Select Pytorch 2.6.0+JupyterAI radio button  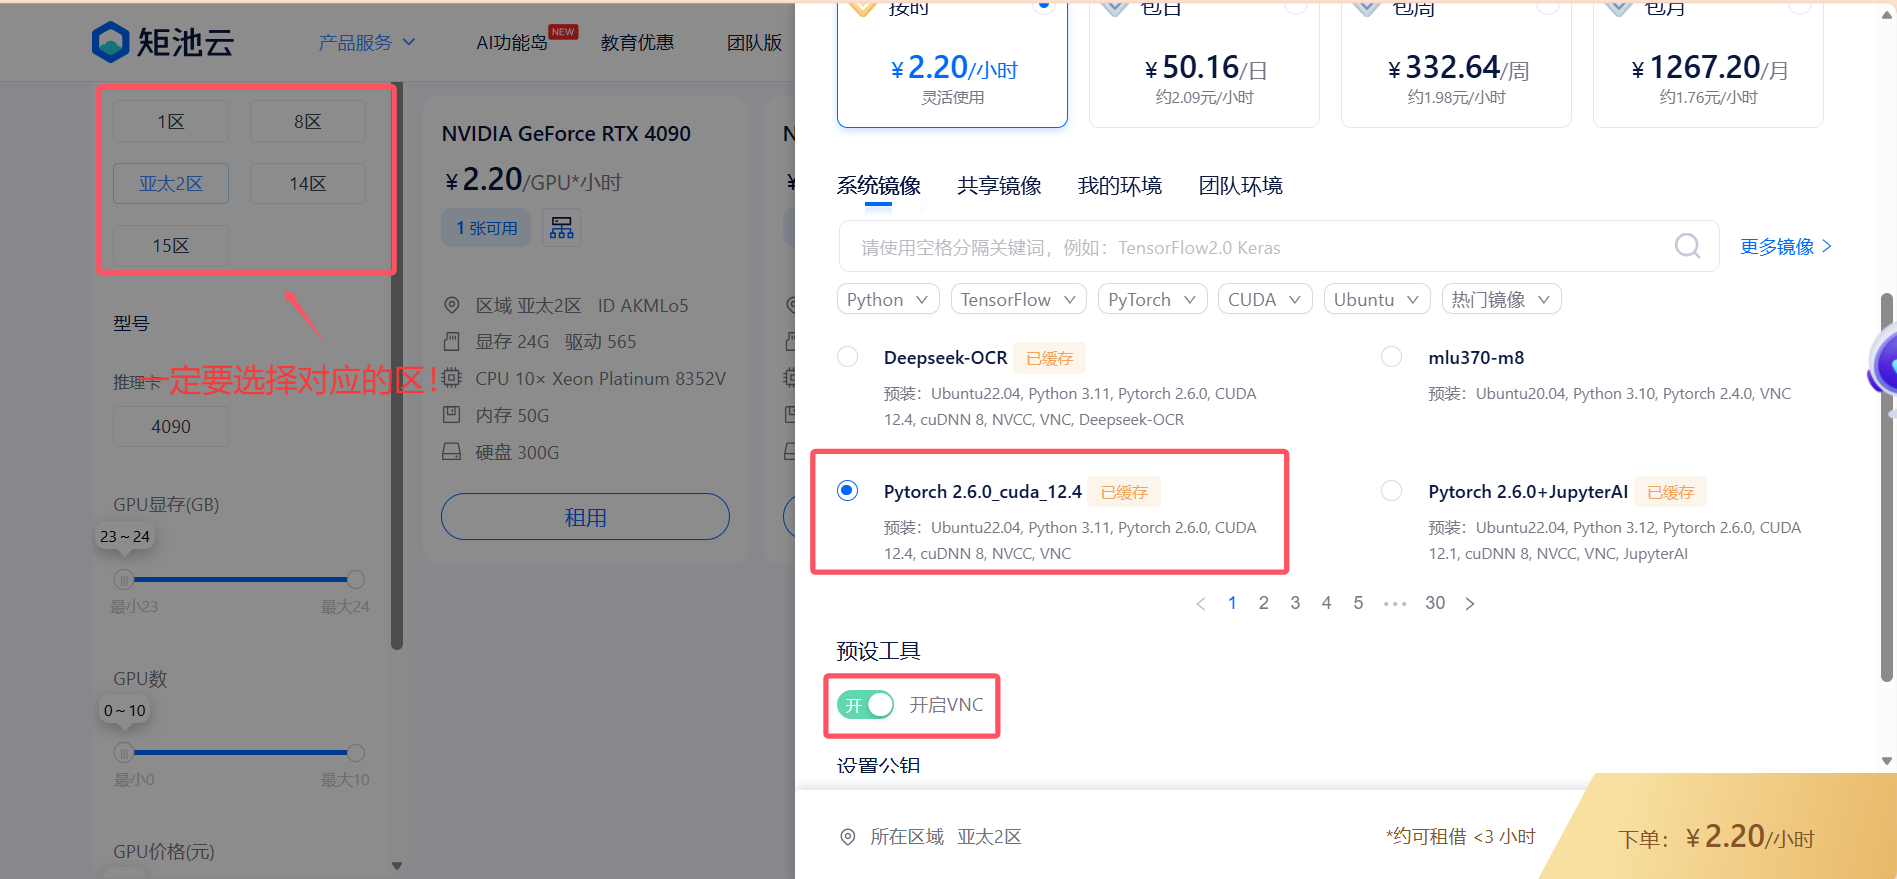click(1391, 491)
